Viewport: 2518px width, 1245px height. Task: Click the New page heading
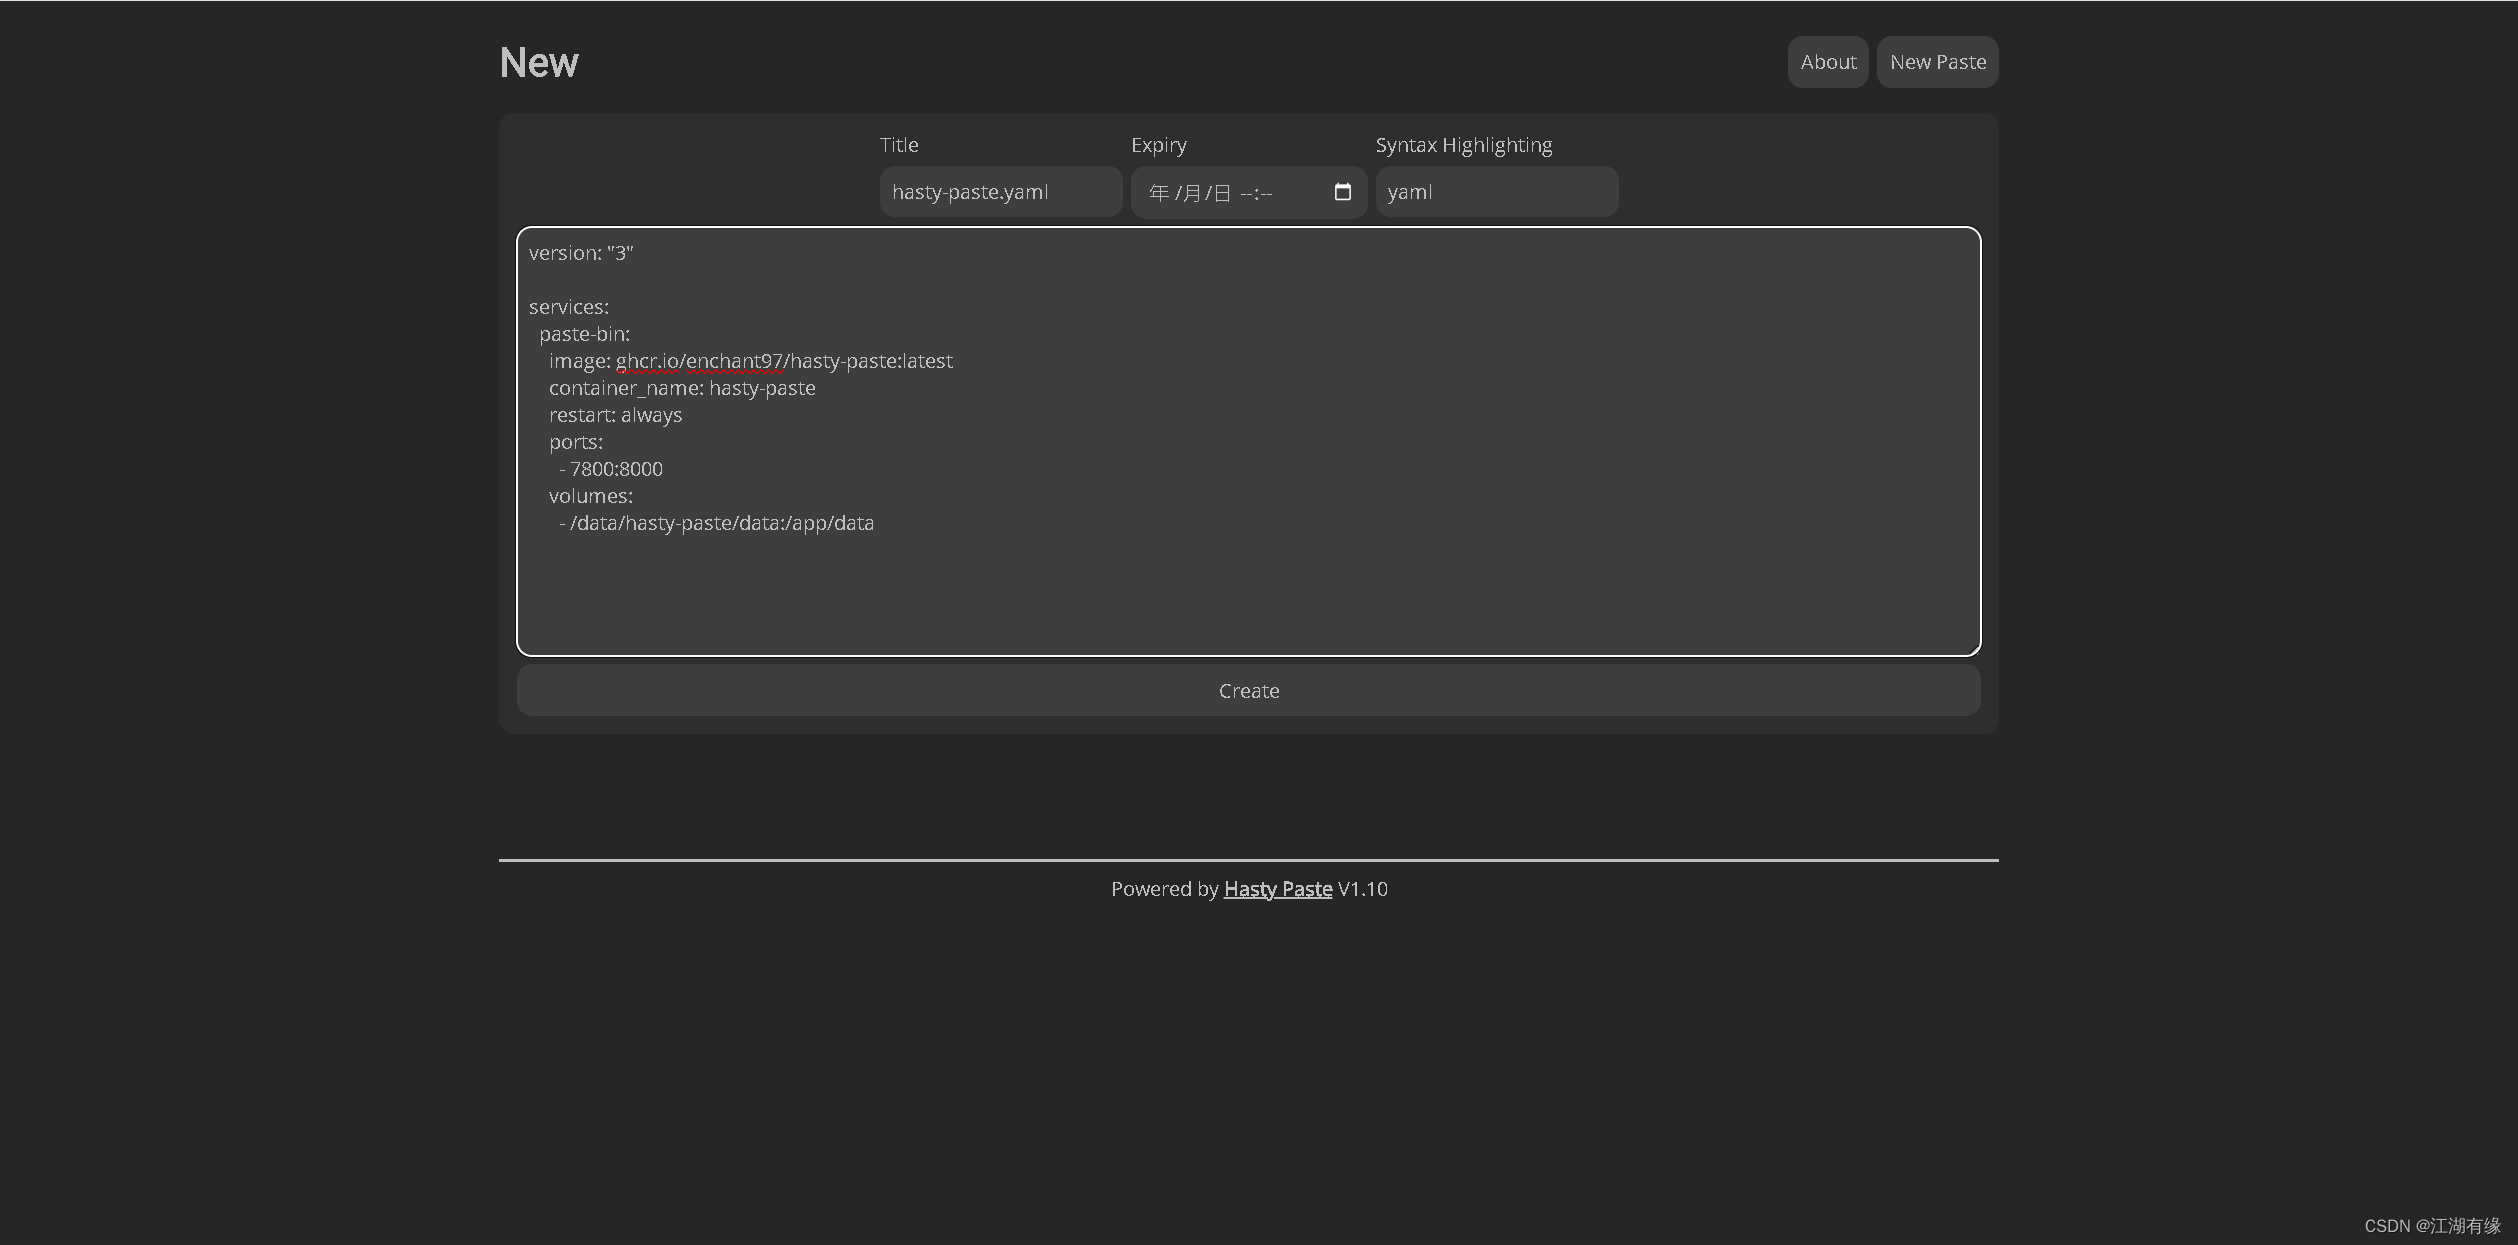(538, 63)
